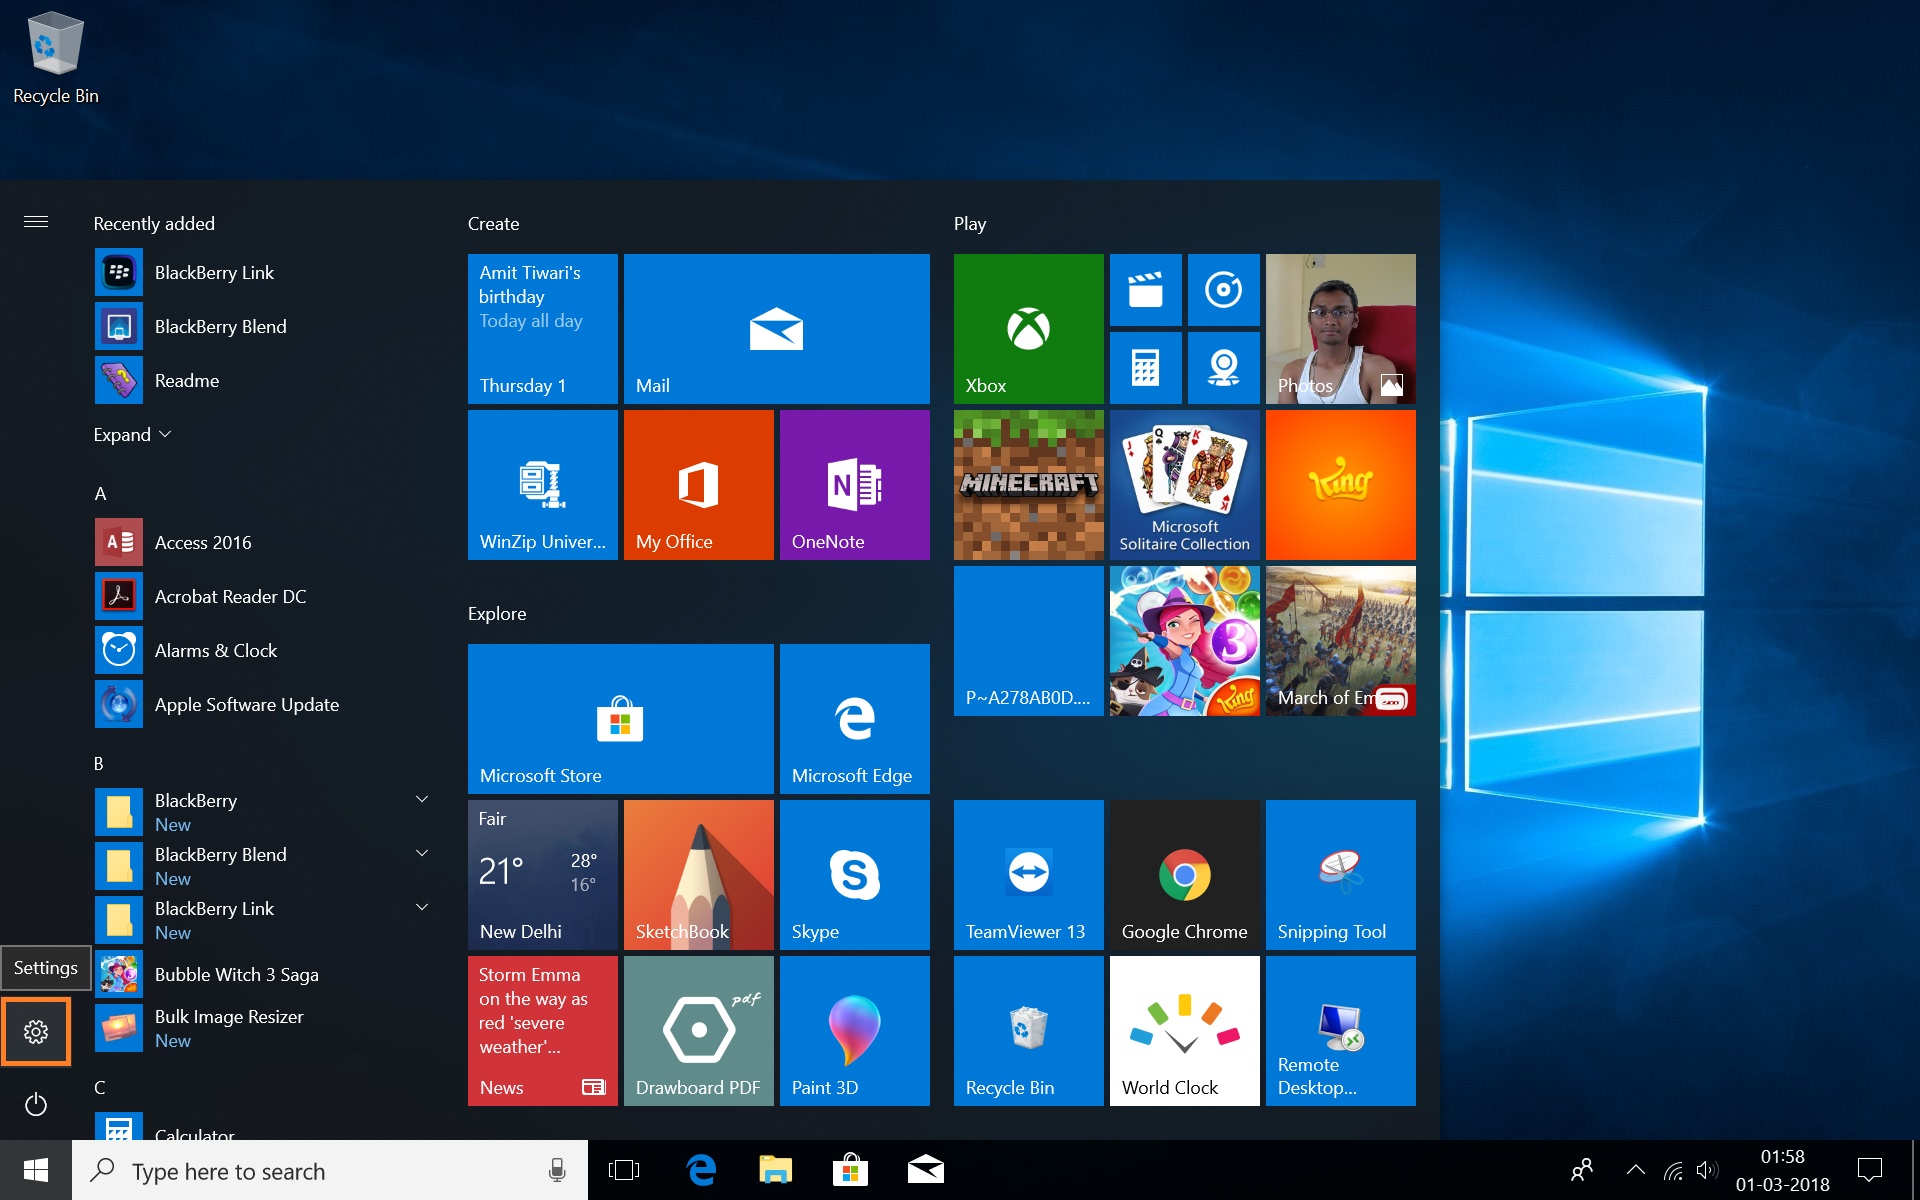Click the letter A section header

click(100, 494)
